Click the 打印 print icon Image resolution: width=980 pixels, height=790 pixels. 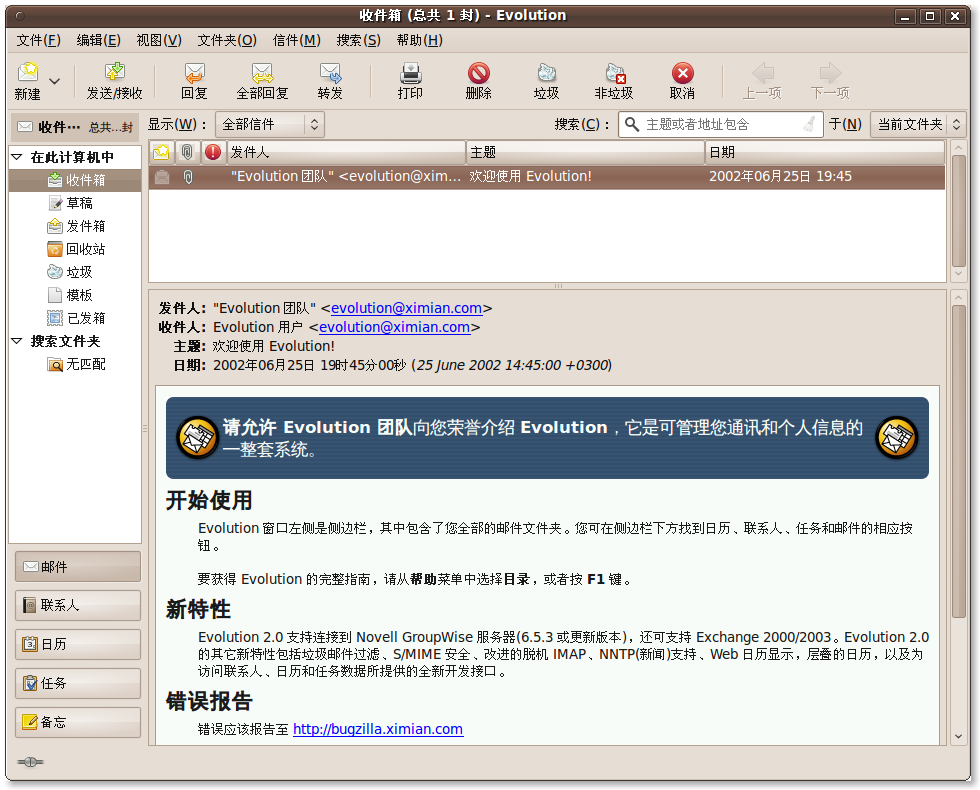click(x=411, y=72)
